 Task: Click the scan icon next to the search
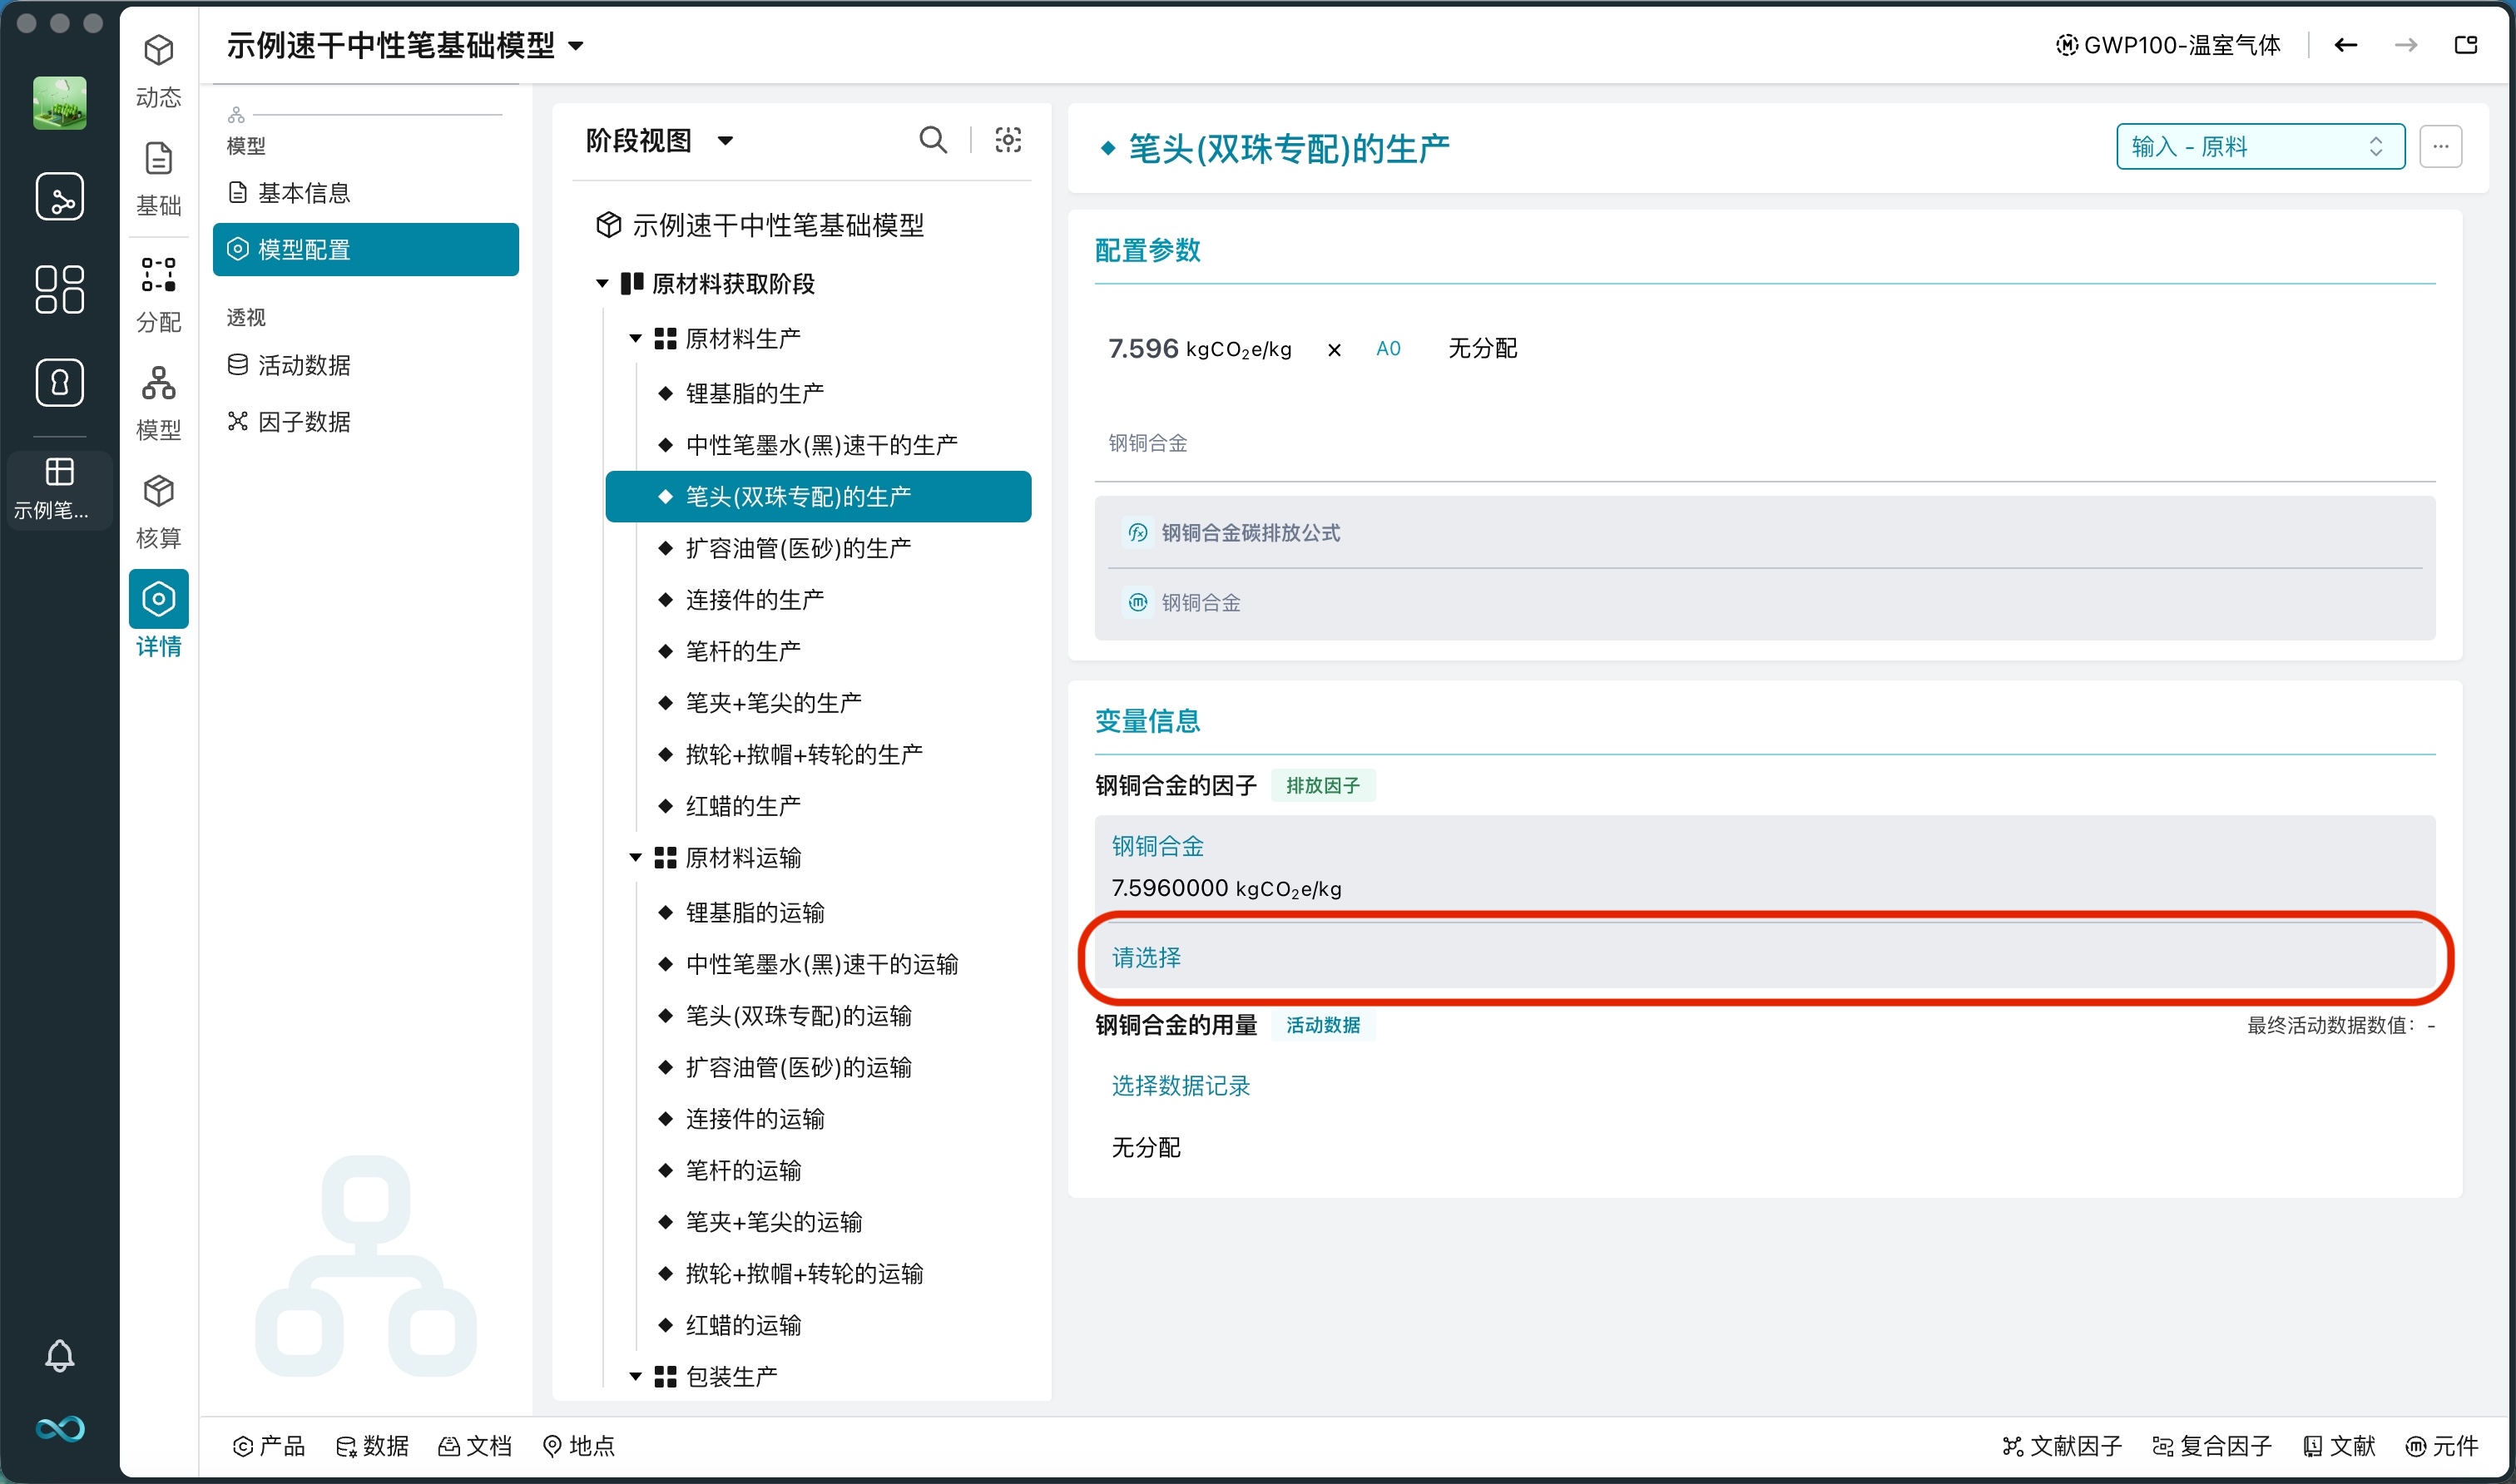point(1008,140)
